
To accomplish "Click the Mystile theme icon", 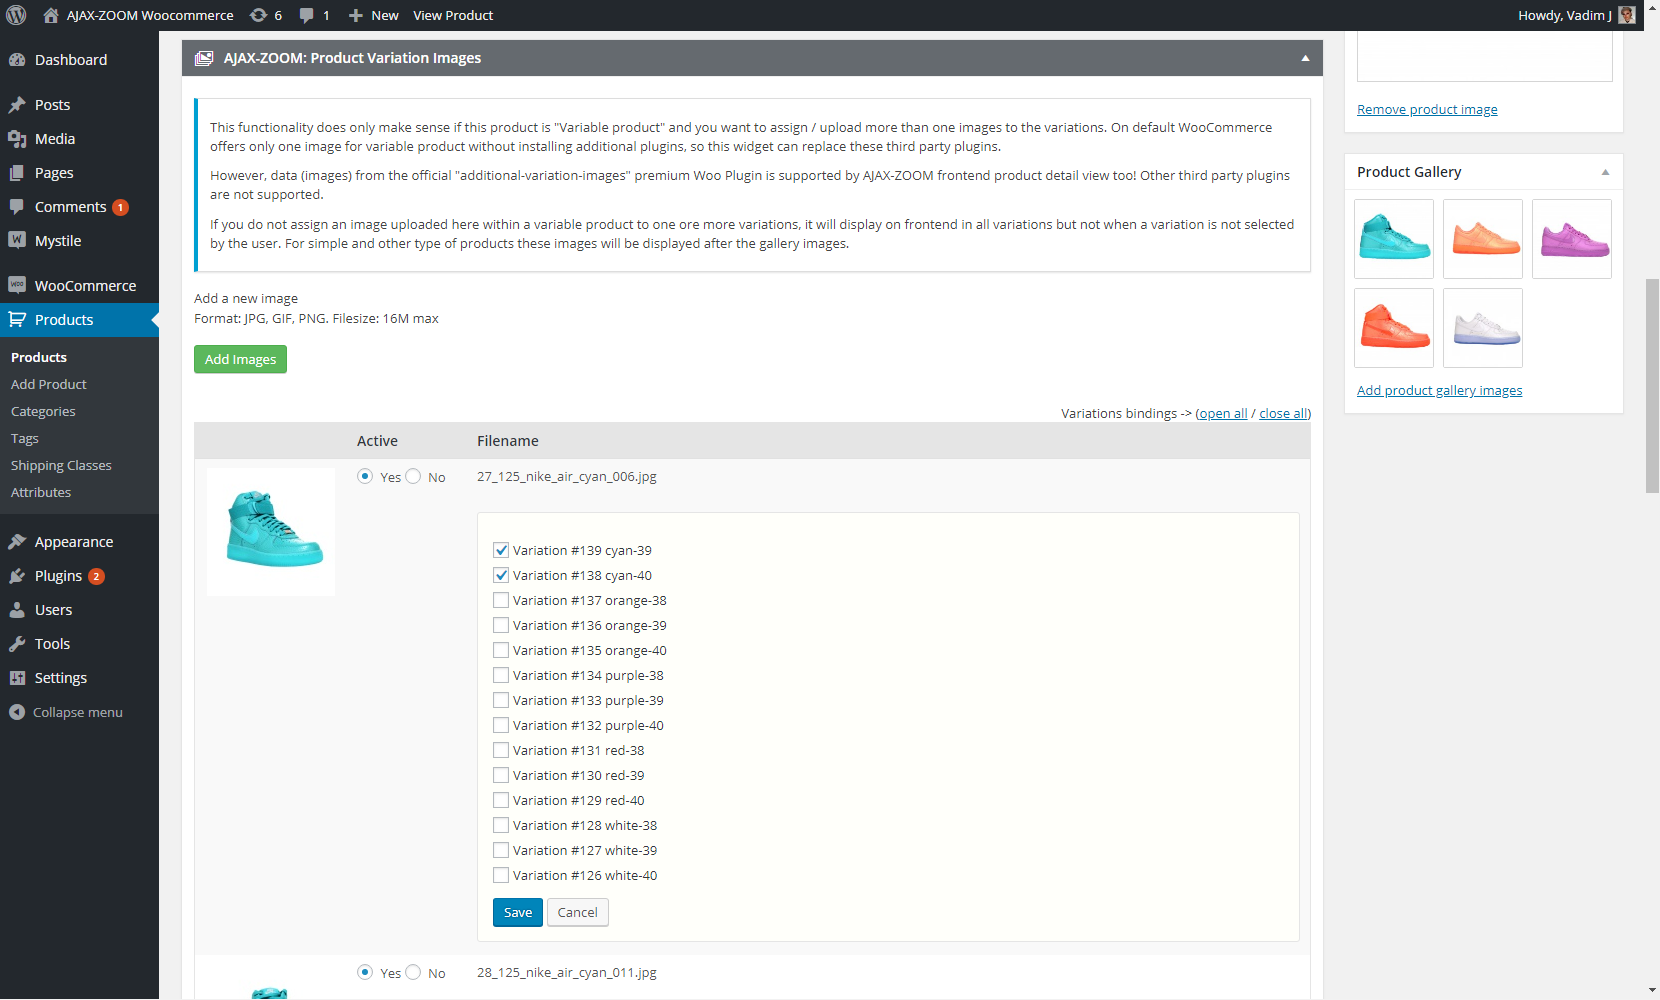I will tap(17, 241).
